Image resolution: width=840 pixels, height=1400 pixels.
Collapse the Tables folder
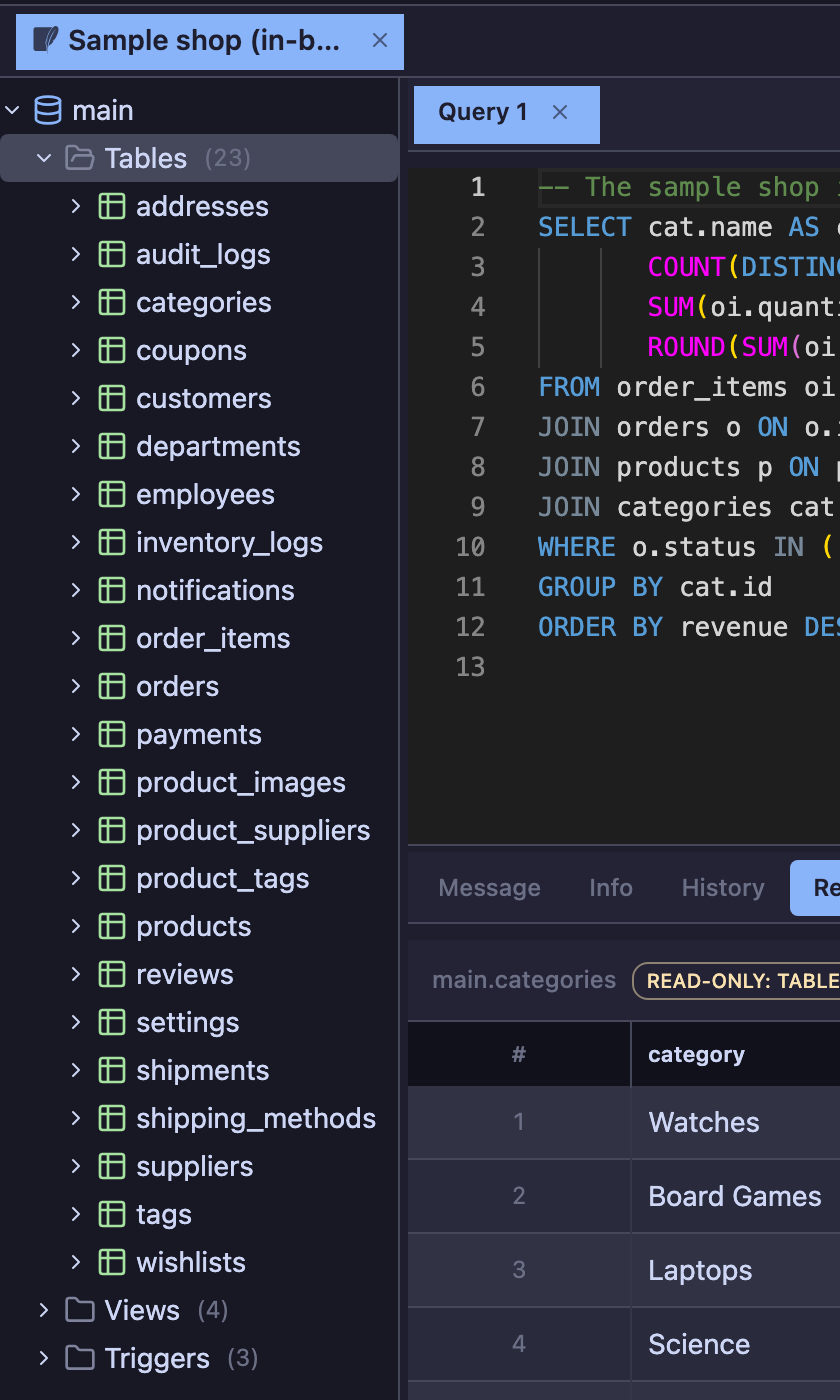(x=44, y=158)
